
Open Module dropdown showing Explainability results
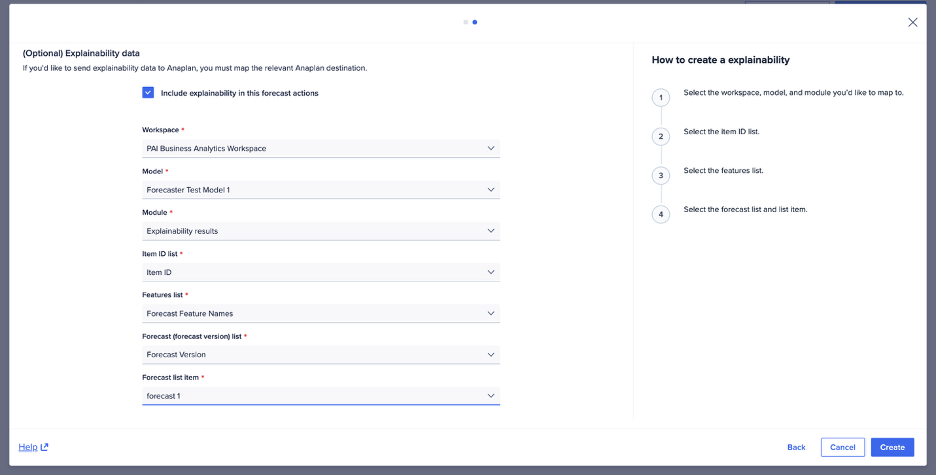pyautogui.click(x=320, y=231)
